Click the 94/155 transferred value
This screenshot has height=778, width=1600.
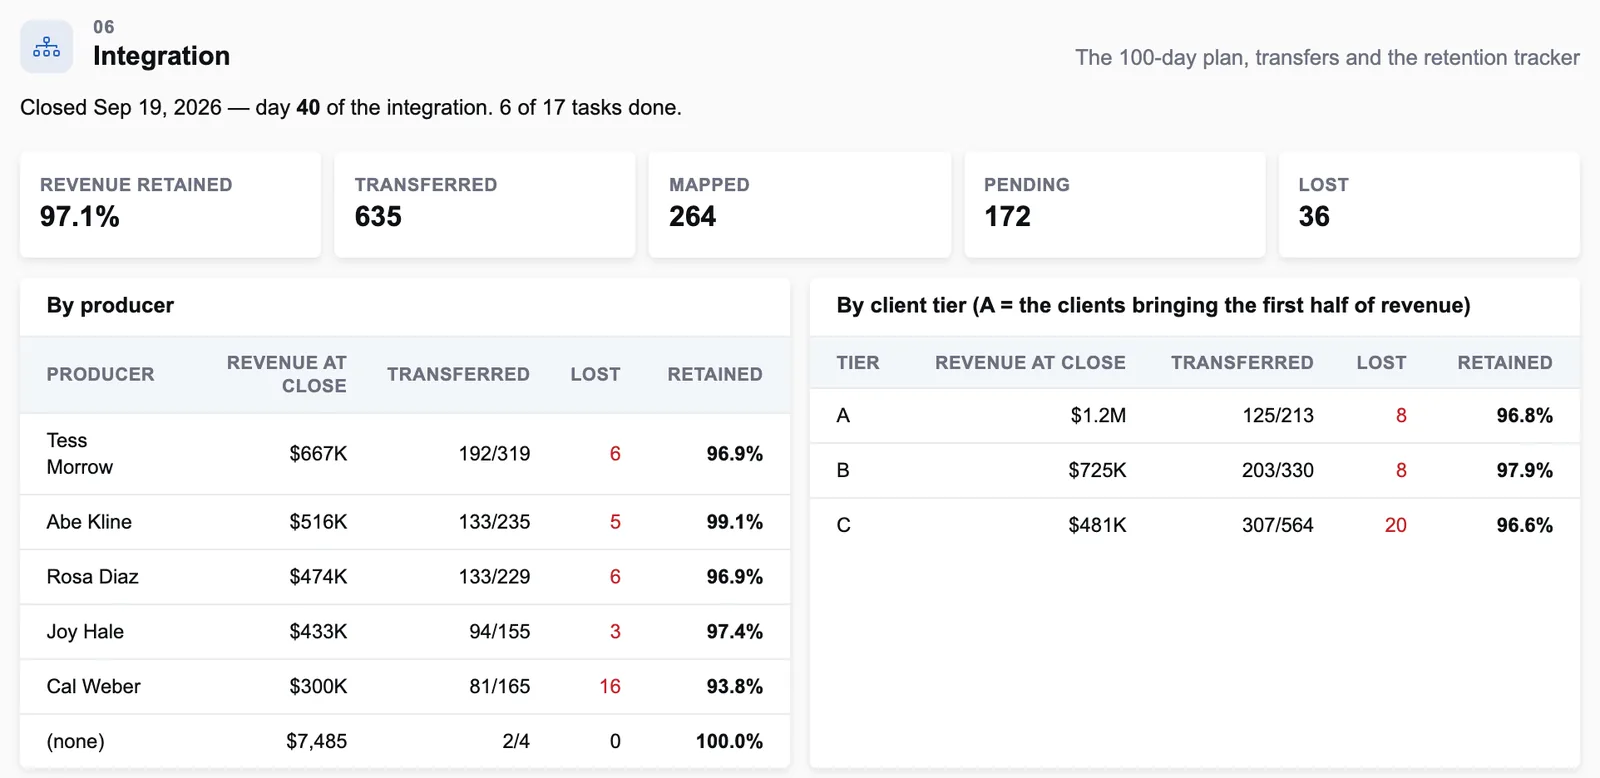point(500,632)
